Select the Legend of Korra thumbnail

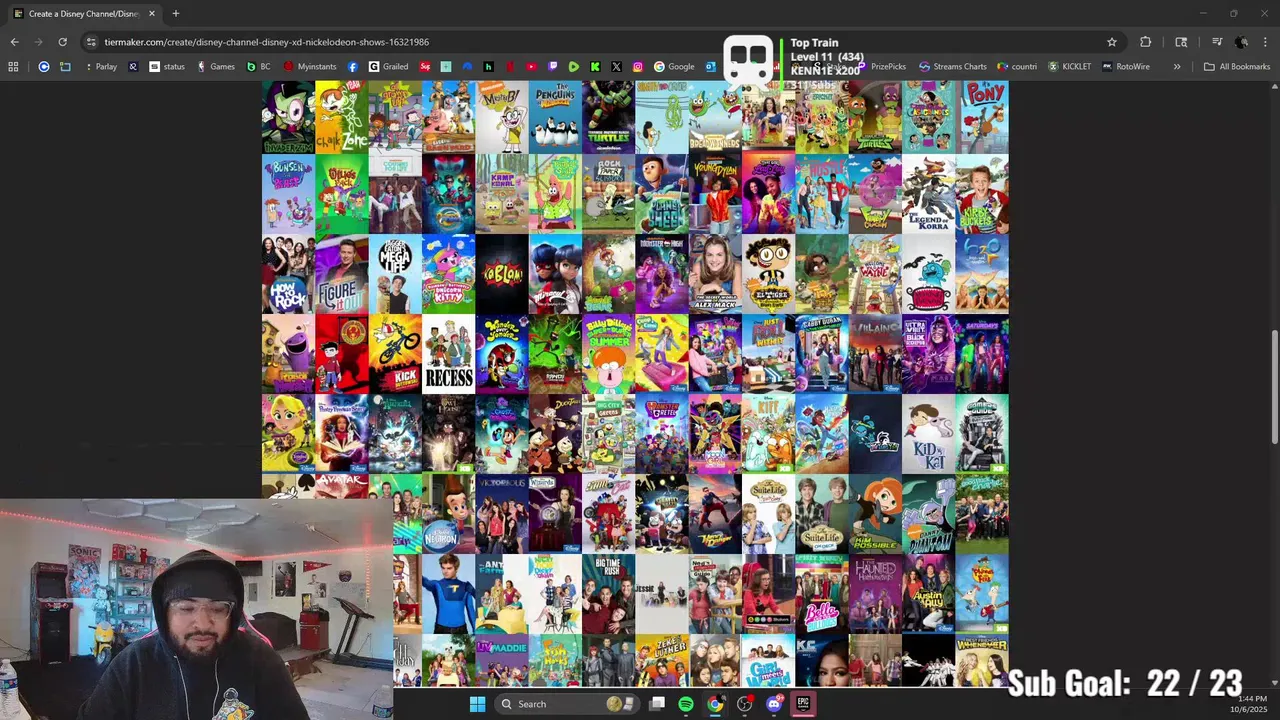pos(928,194)
